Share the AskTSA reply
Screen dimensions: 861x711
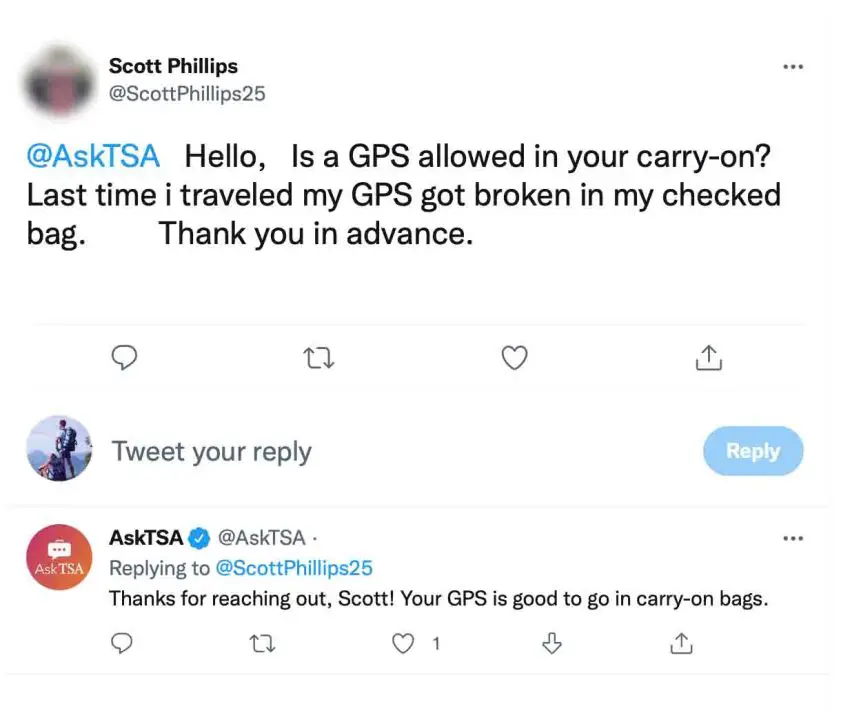tap(681, 644)
